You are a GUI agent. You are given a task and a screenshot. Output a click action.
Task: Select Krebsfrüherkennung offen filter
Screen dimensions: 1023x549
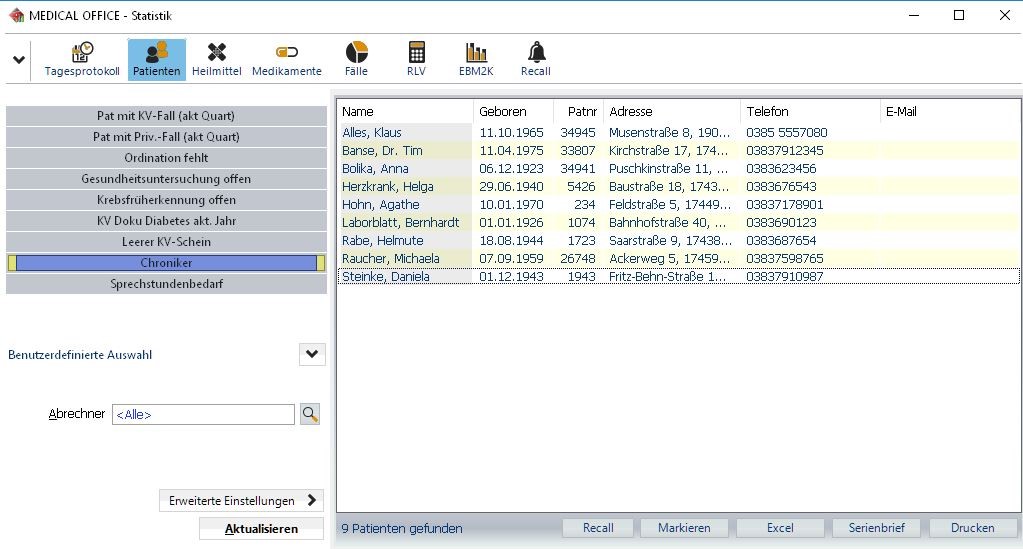click(166, 200)
